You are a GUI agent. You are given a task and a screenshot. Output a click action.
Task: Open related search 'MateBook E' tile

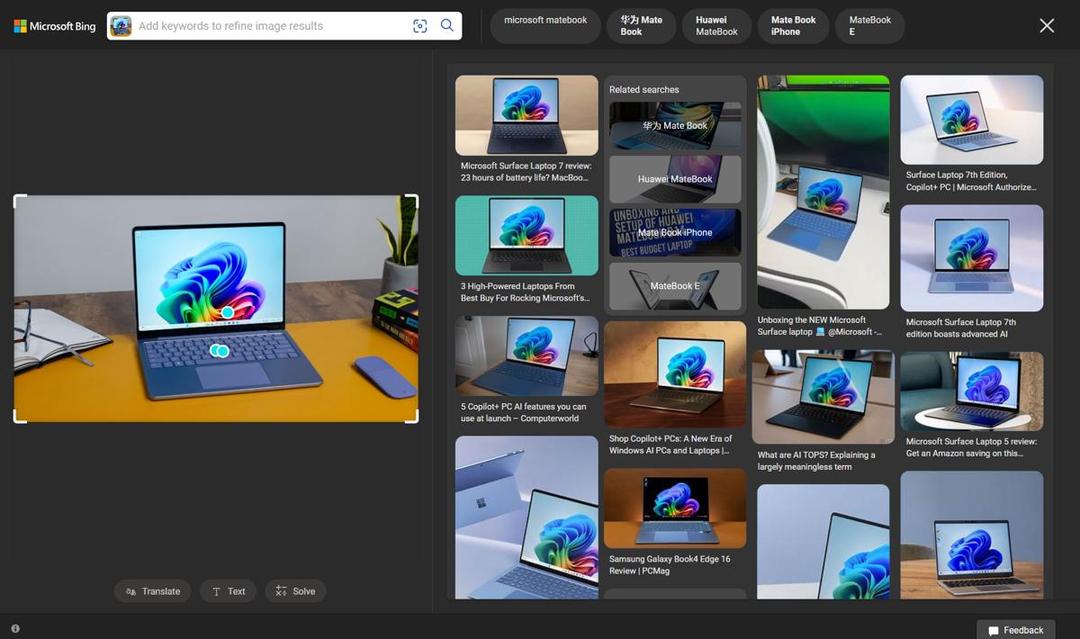[675, 286]
